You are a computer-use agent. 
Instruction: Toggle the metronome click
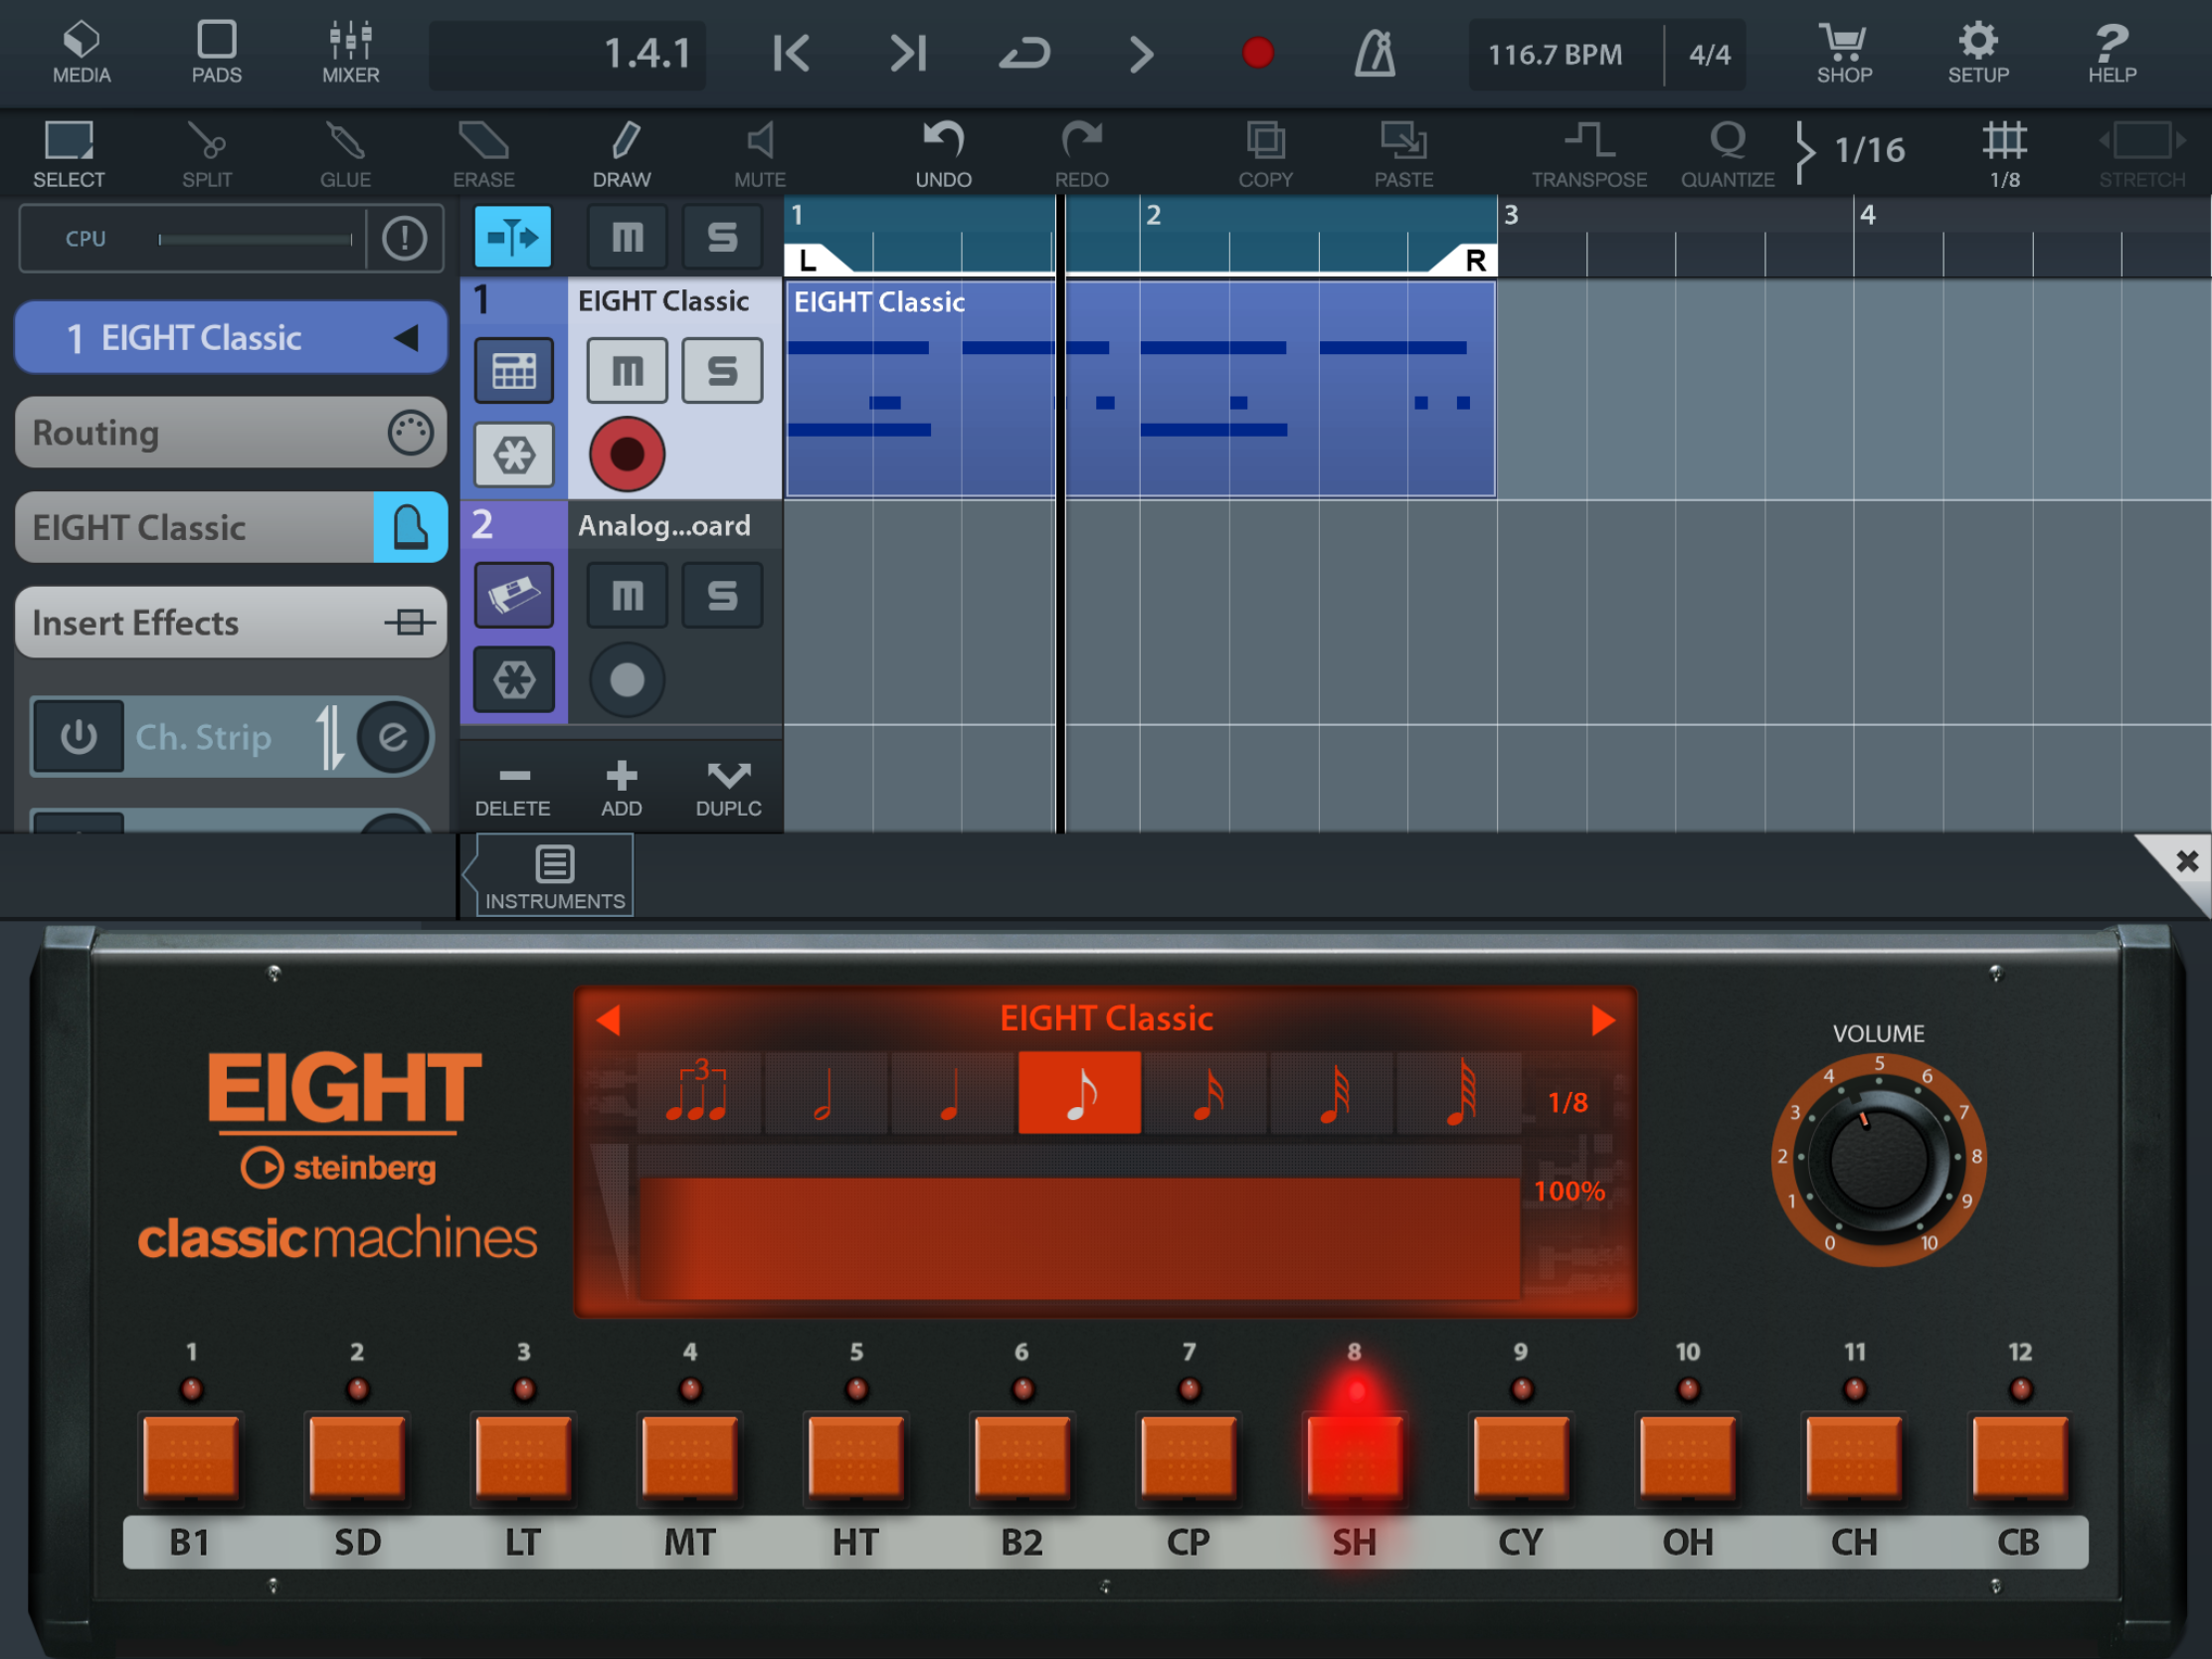click(x=1375, y=53)
